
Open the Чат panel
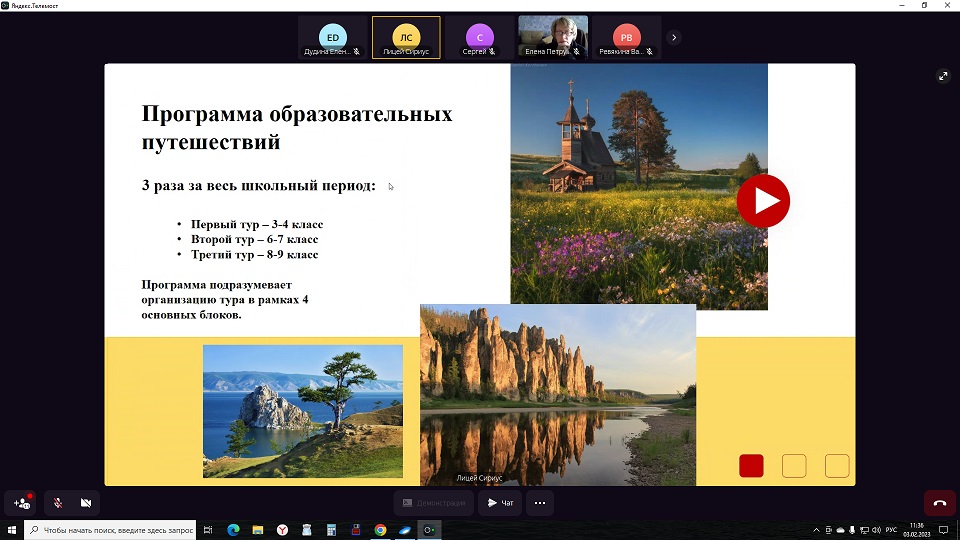501,503
